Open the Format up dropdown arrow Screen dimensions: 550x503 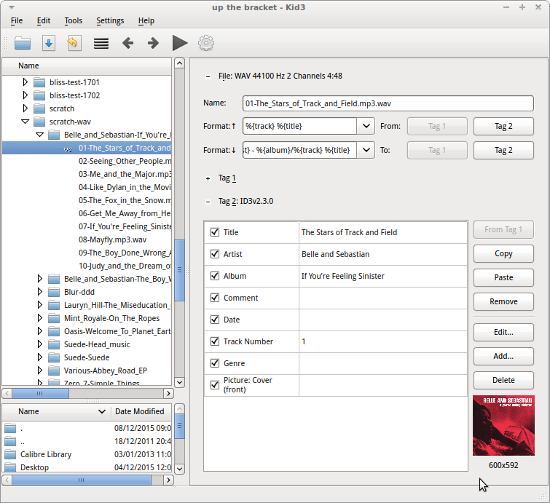366,126
